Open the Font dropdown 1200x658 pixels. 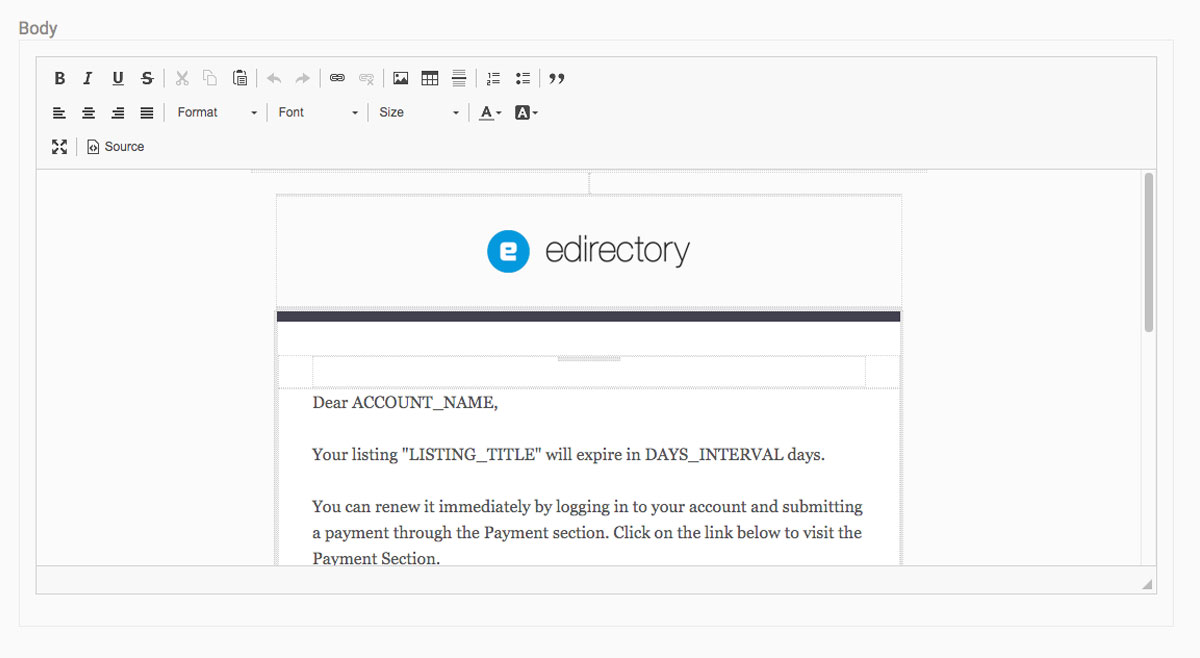tap(318, 113)
